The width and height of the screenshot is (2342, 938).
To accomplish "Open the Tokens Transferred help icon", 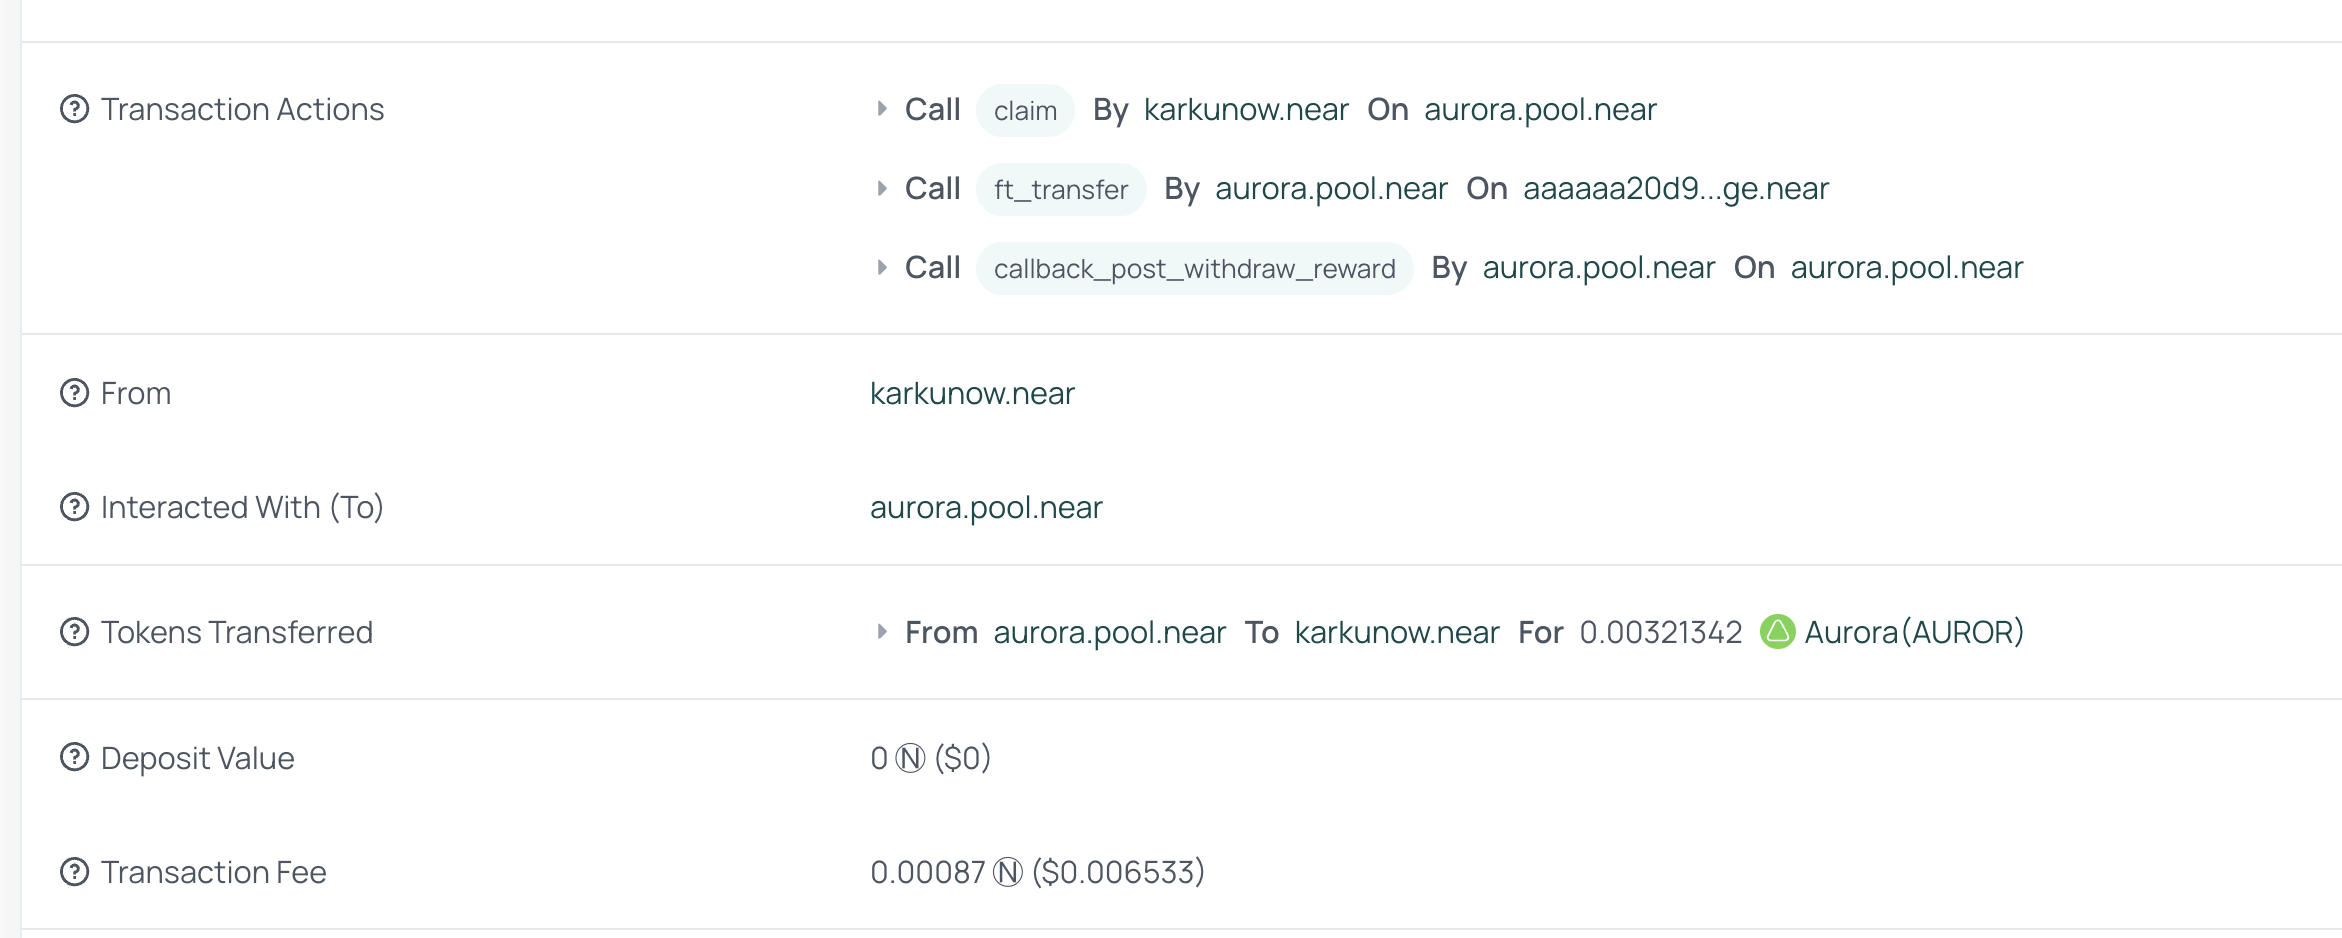I will click(75, 632).
